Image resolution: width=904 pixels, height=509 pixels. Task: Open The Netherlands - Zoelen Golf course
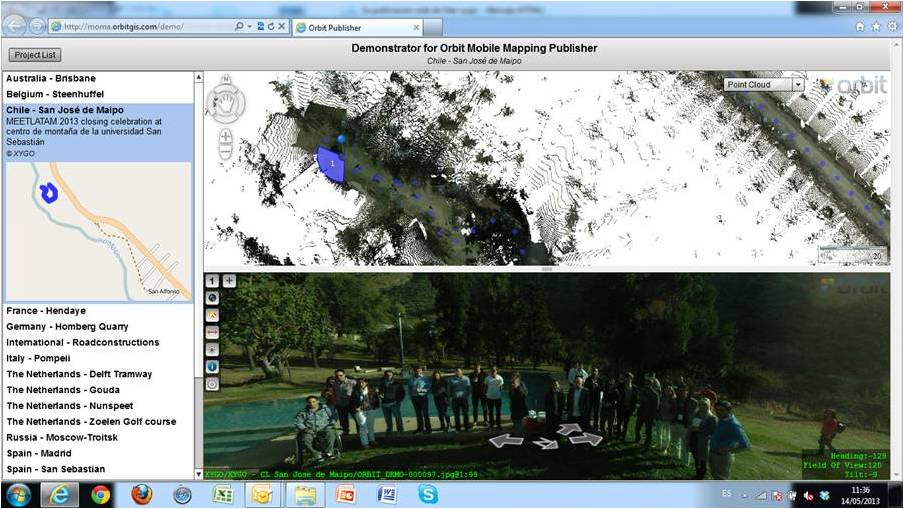tap(91, 421)
